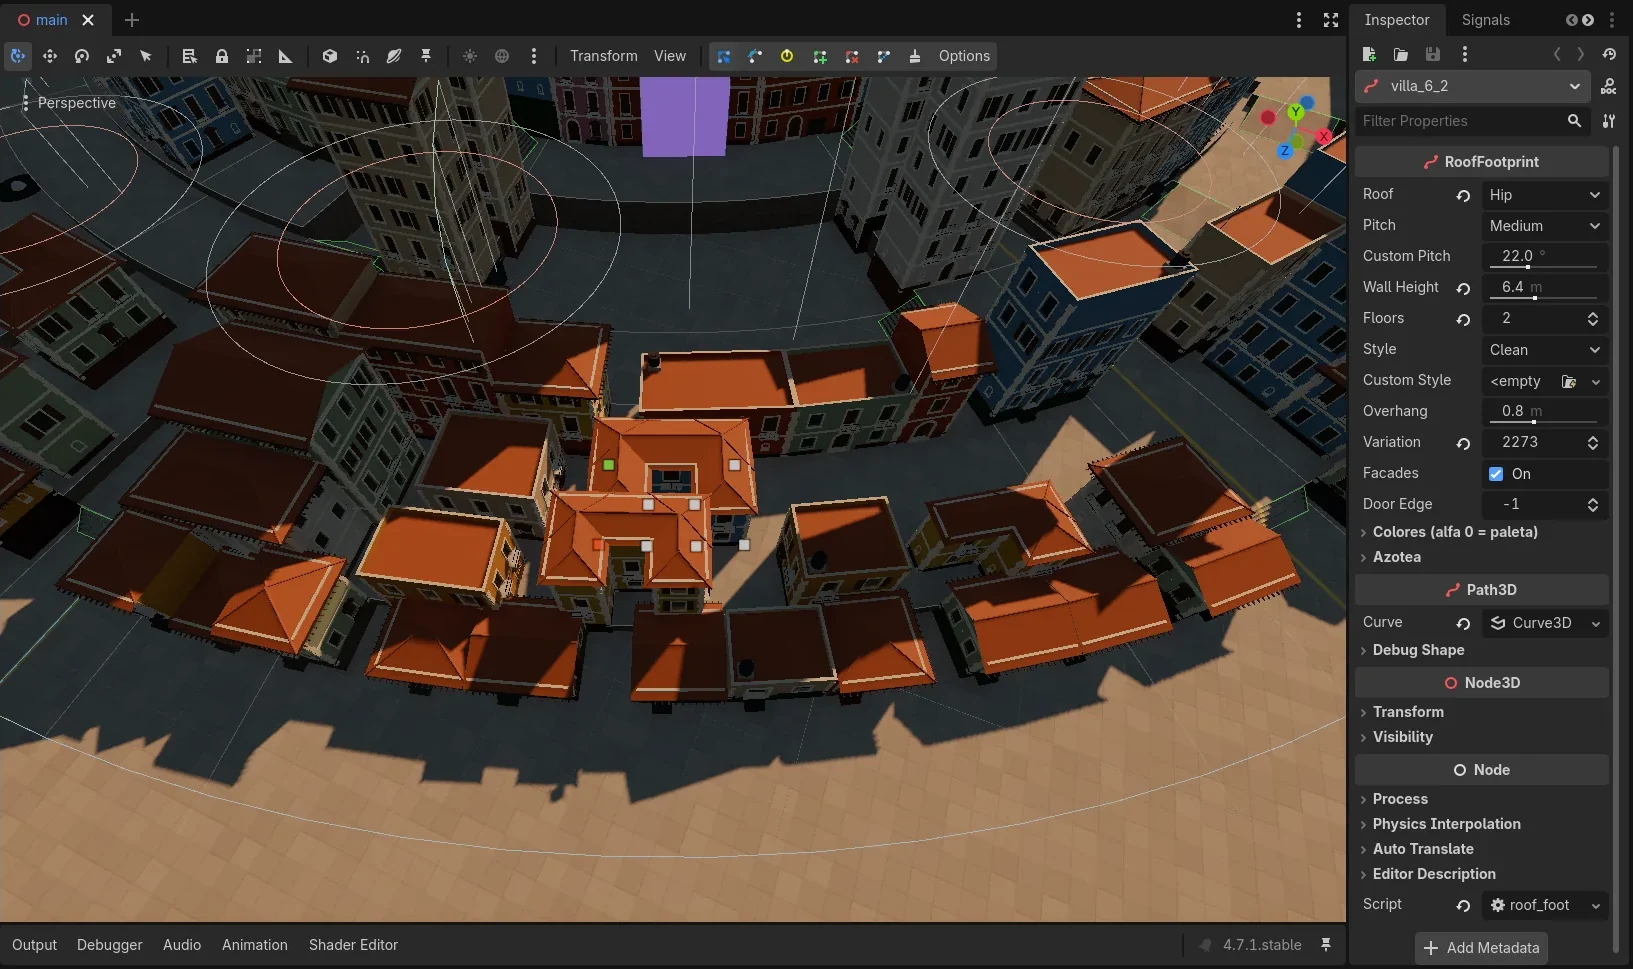The height and width of the screenshot is (969, 1633).
Task: Click the new resource icon in Inspector
Action: tap(1370, 54)
